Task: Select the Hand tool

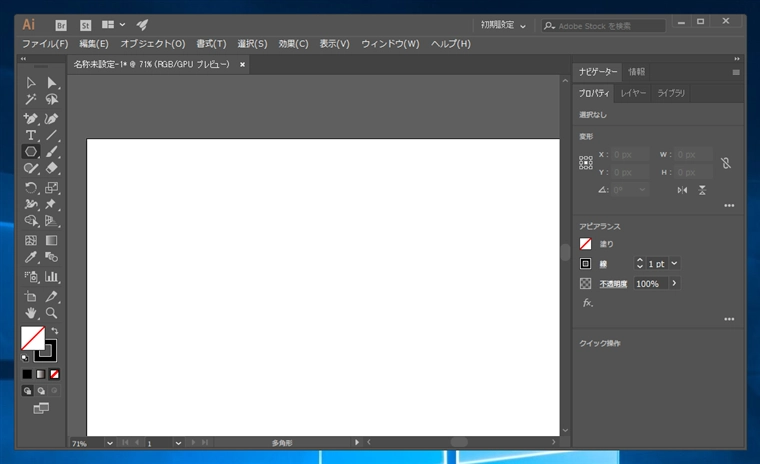Action: coord(31,313)
